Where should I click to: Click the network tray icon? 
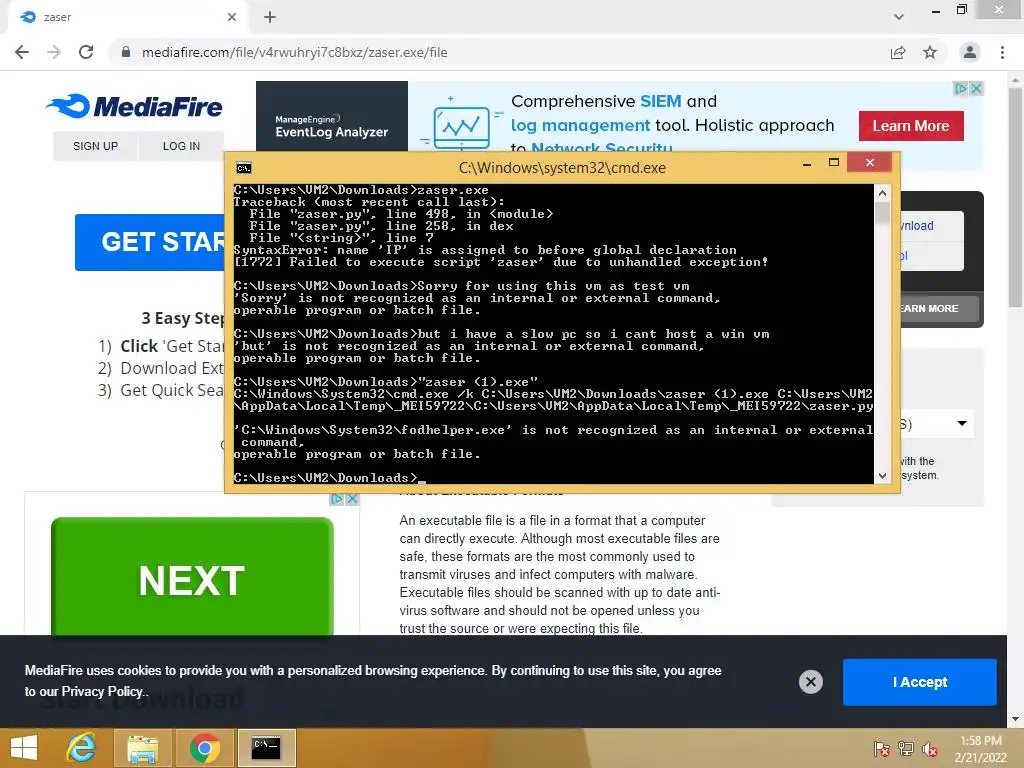tap(906, 749)
